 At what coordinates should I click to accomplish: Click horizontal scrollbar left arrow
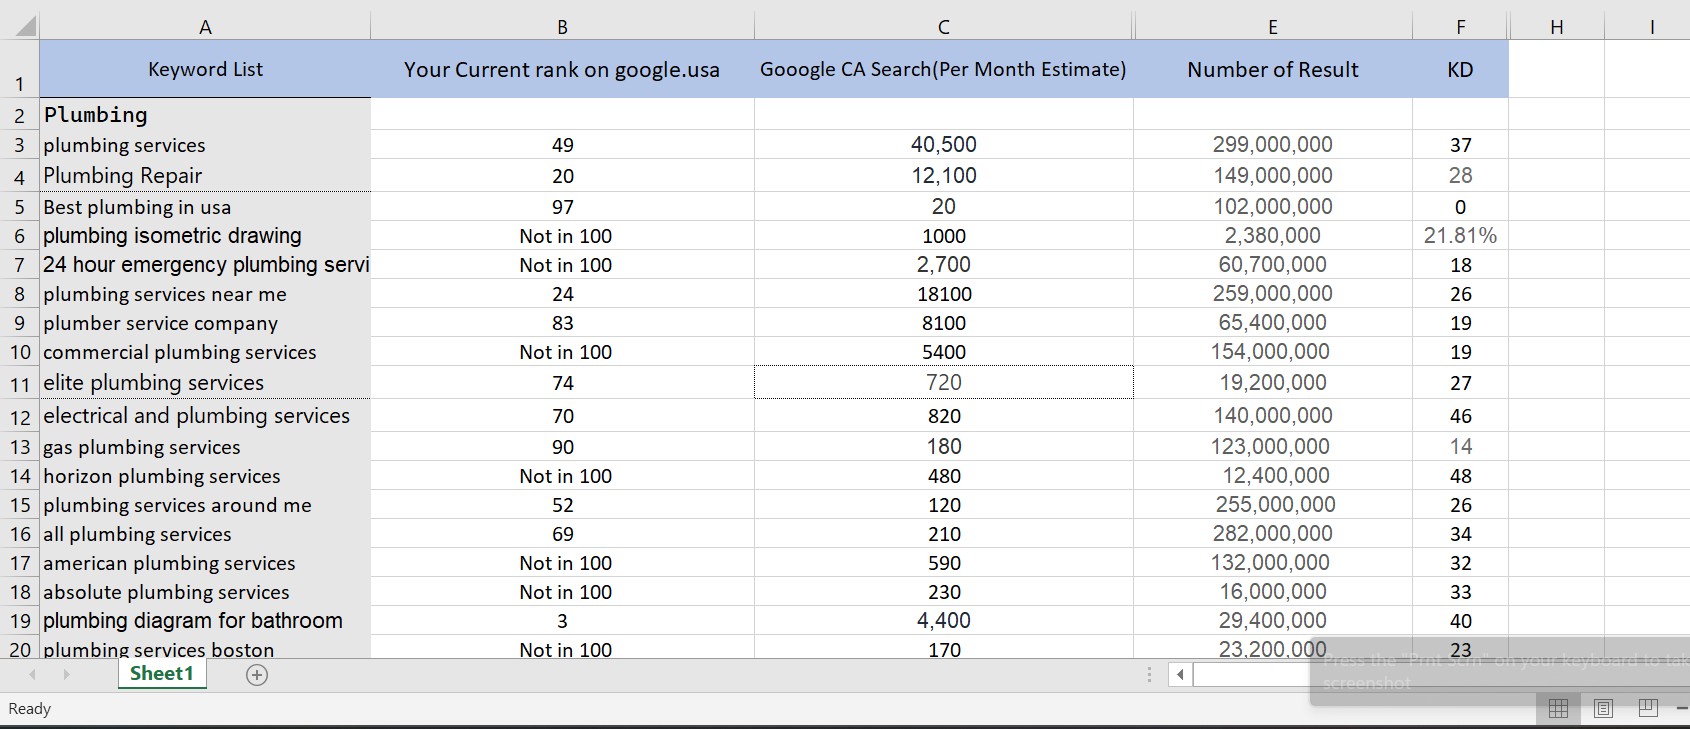click(1180, 675)
